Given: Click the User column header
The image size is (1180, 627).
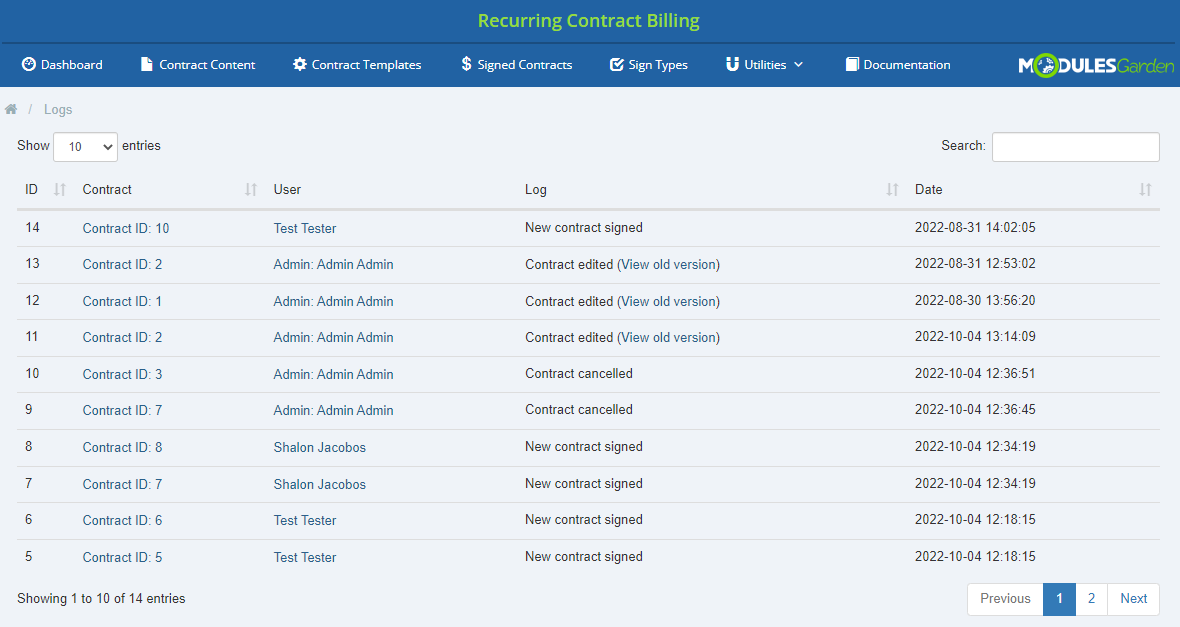Looking at the screenshot, I should [x=287, y=190].
